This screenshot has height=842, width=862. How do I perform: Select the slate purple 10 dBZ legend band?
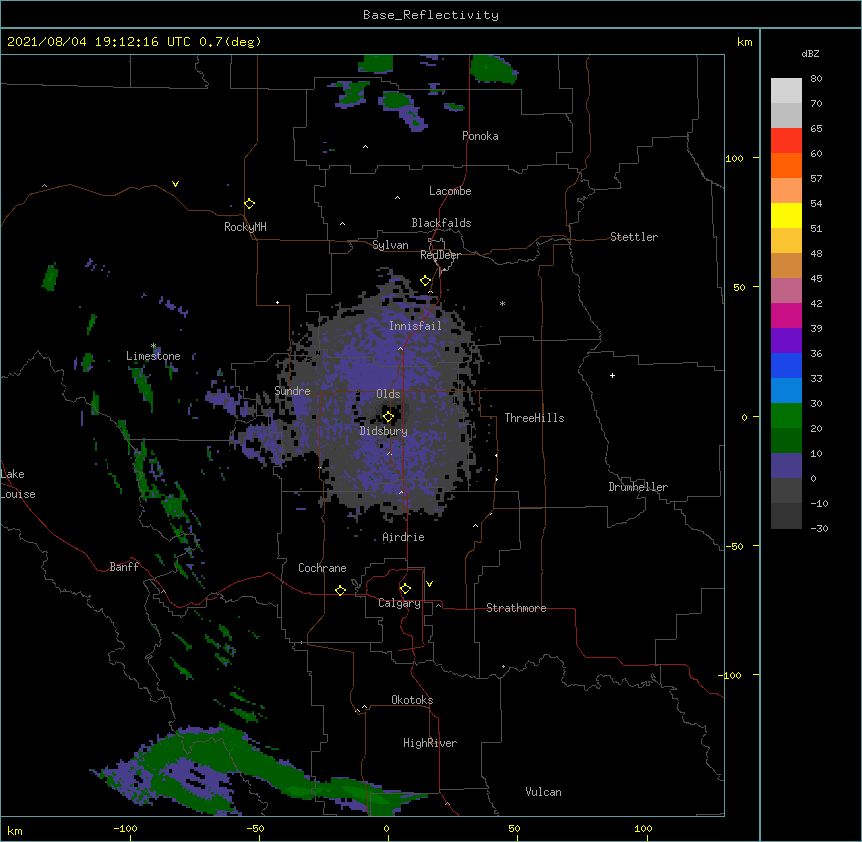click(x=786, y=466)
